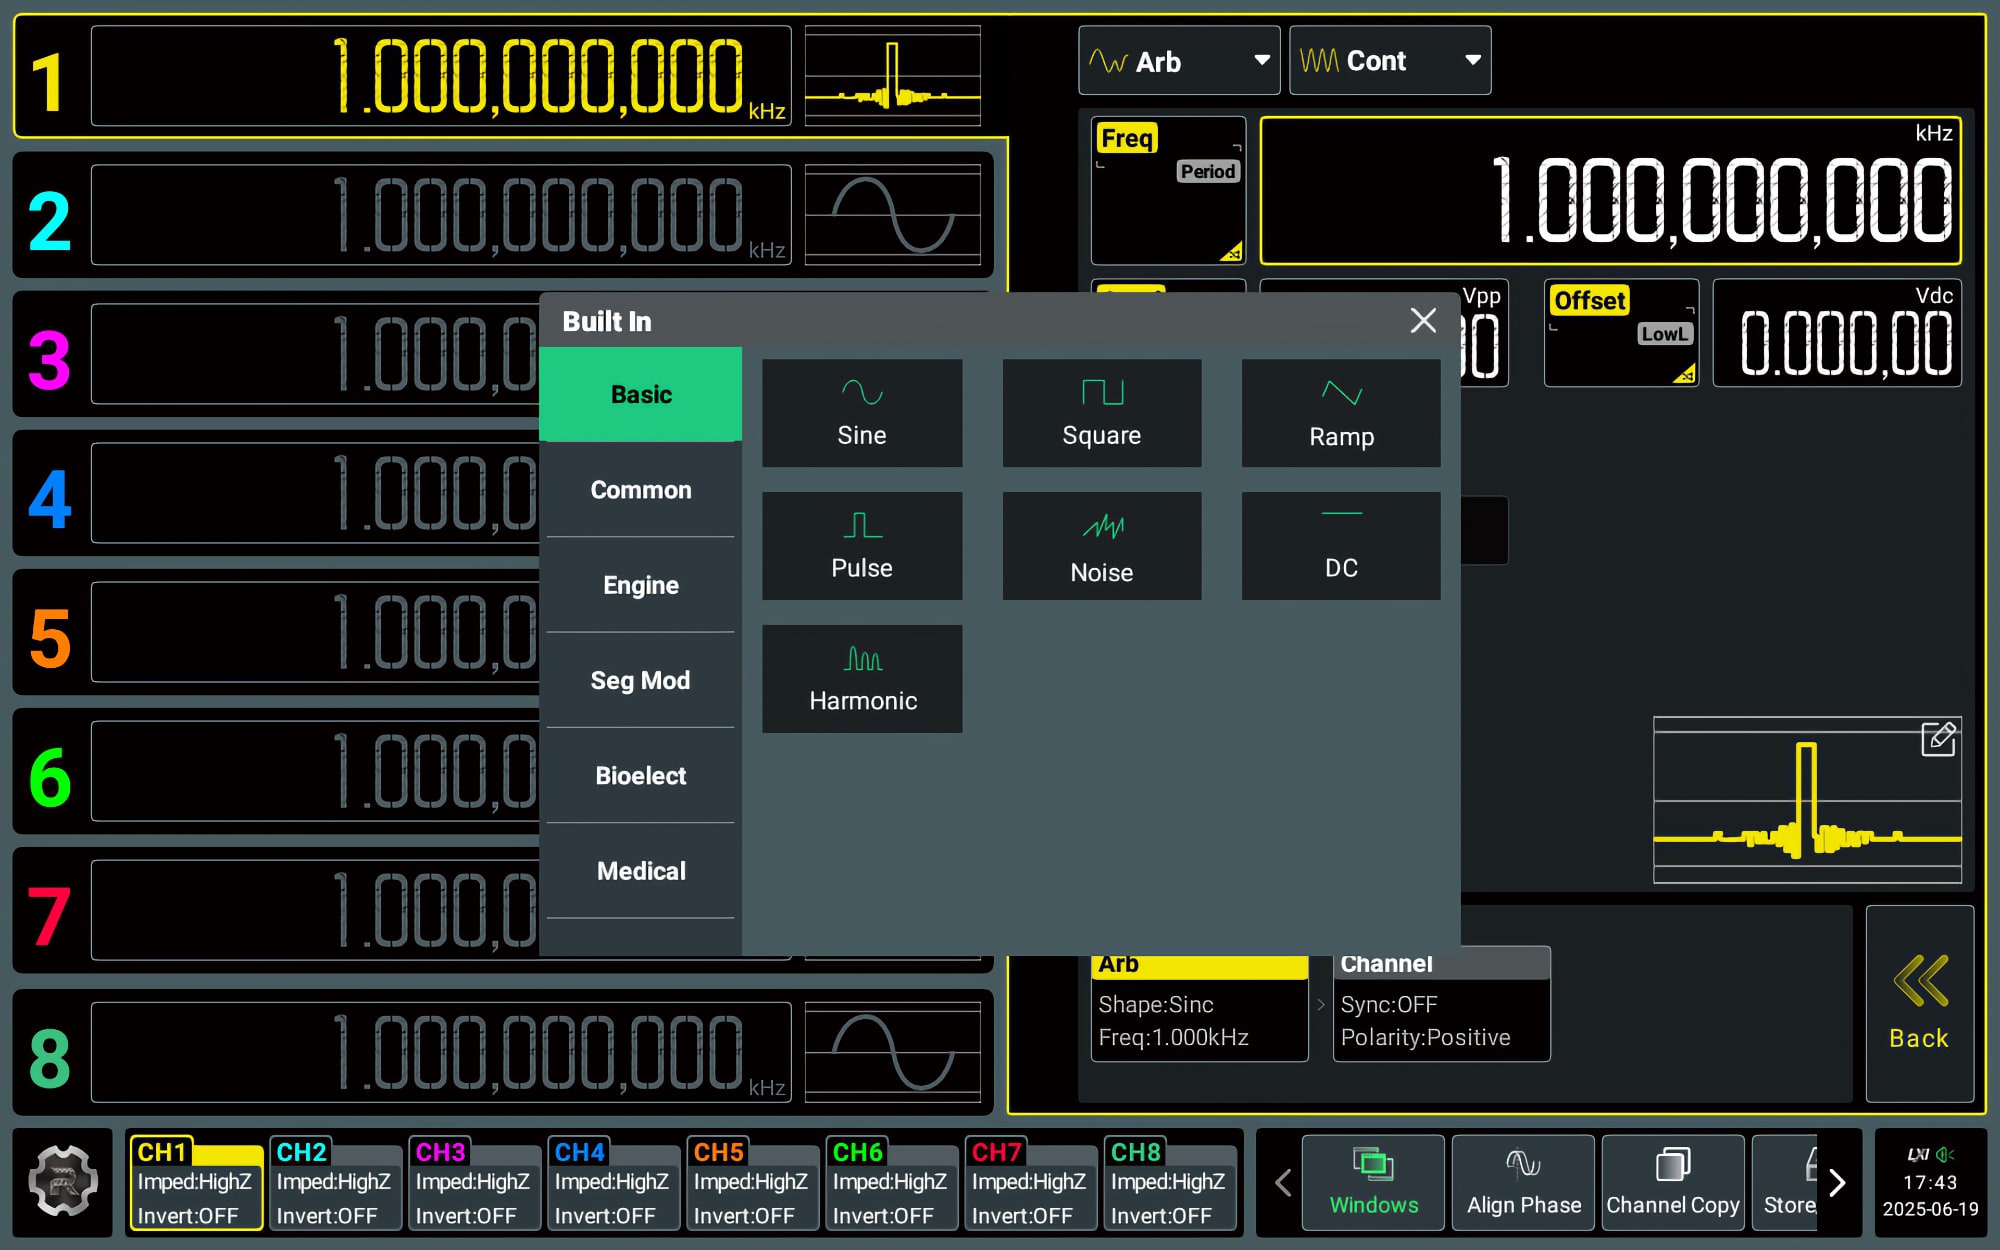This screenshot has width=2000, height=1250.
Task: Select the CH2 status tab
Action: pyautogui.click(x=336, y=1183)
